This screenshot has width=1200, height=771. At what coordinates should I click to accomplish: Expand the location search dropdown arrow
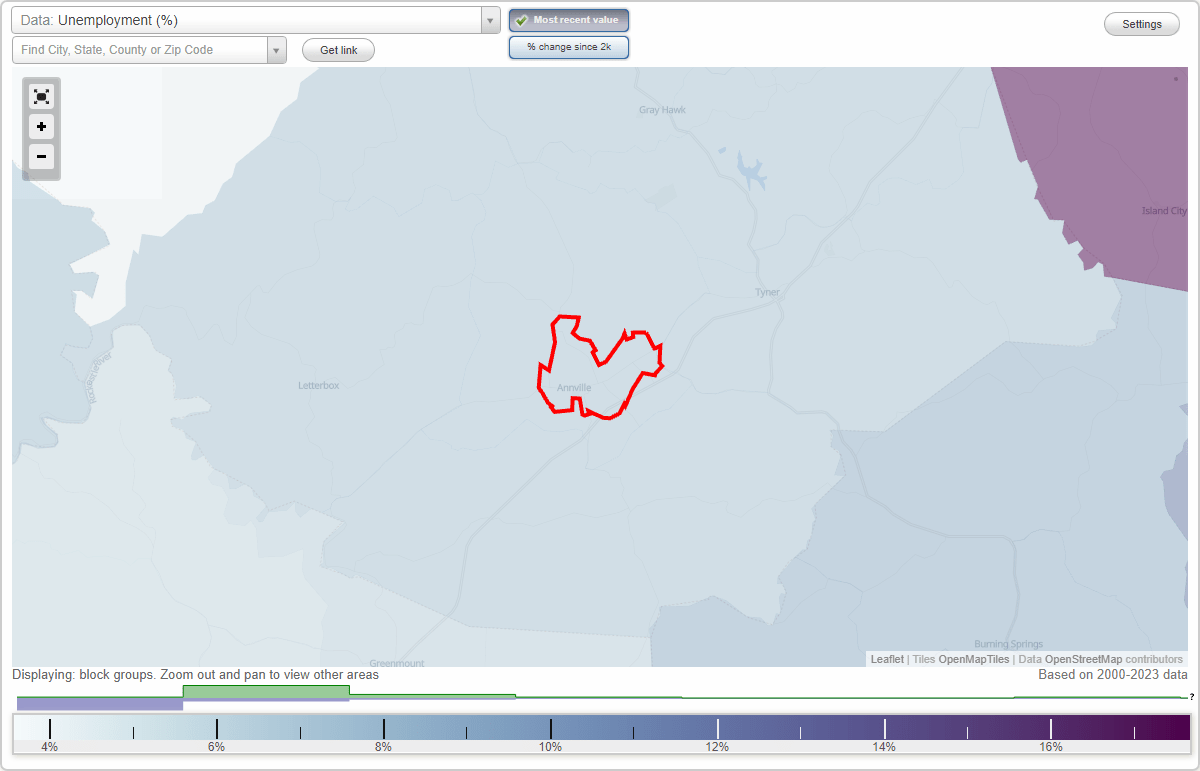coord(277,50)
